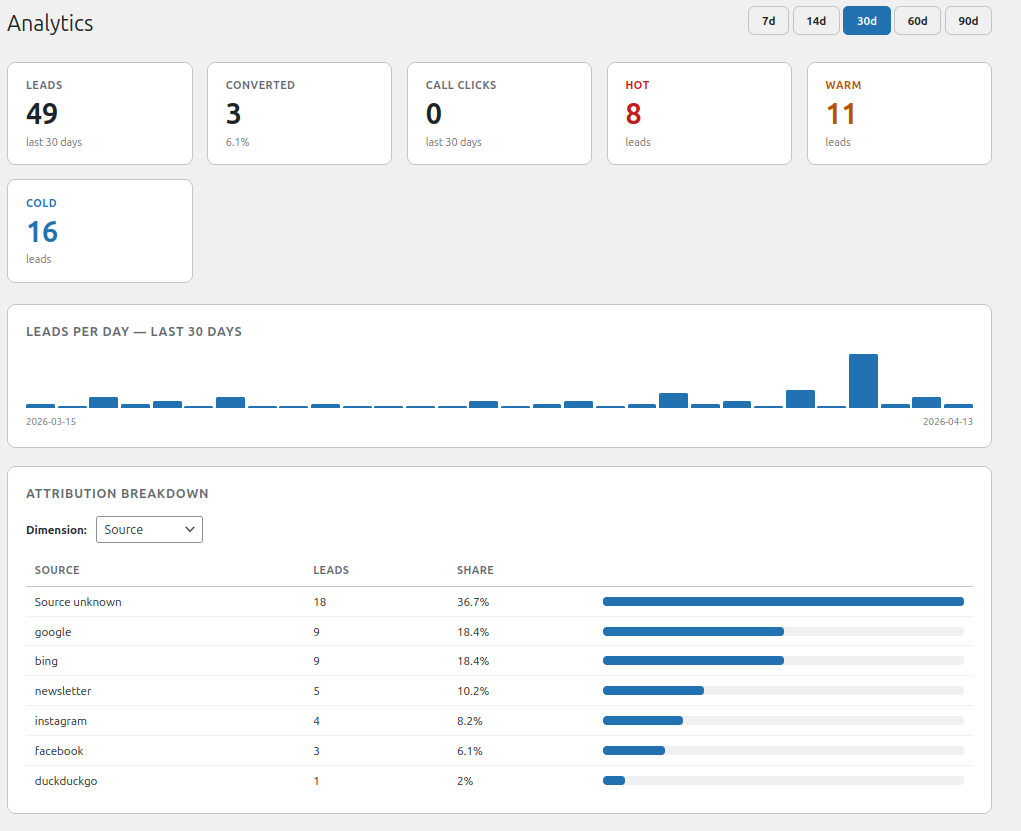The image size is (1021, 831).
Task: Open the Leads 49 stat card
Action: coord(100,113)
